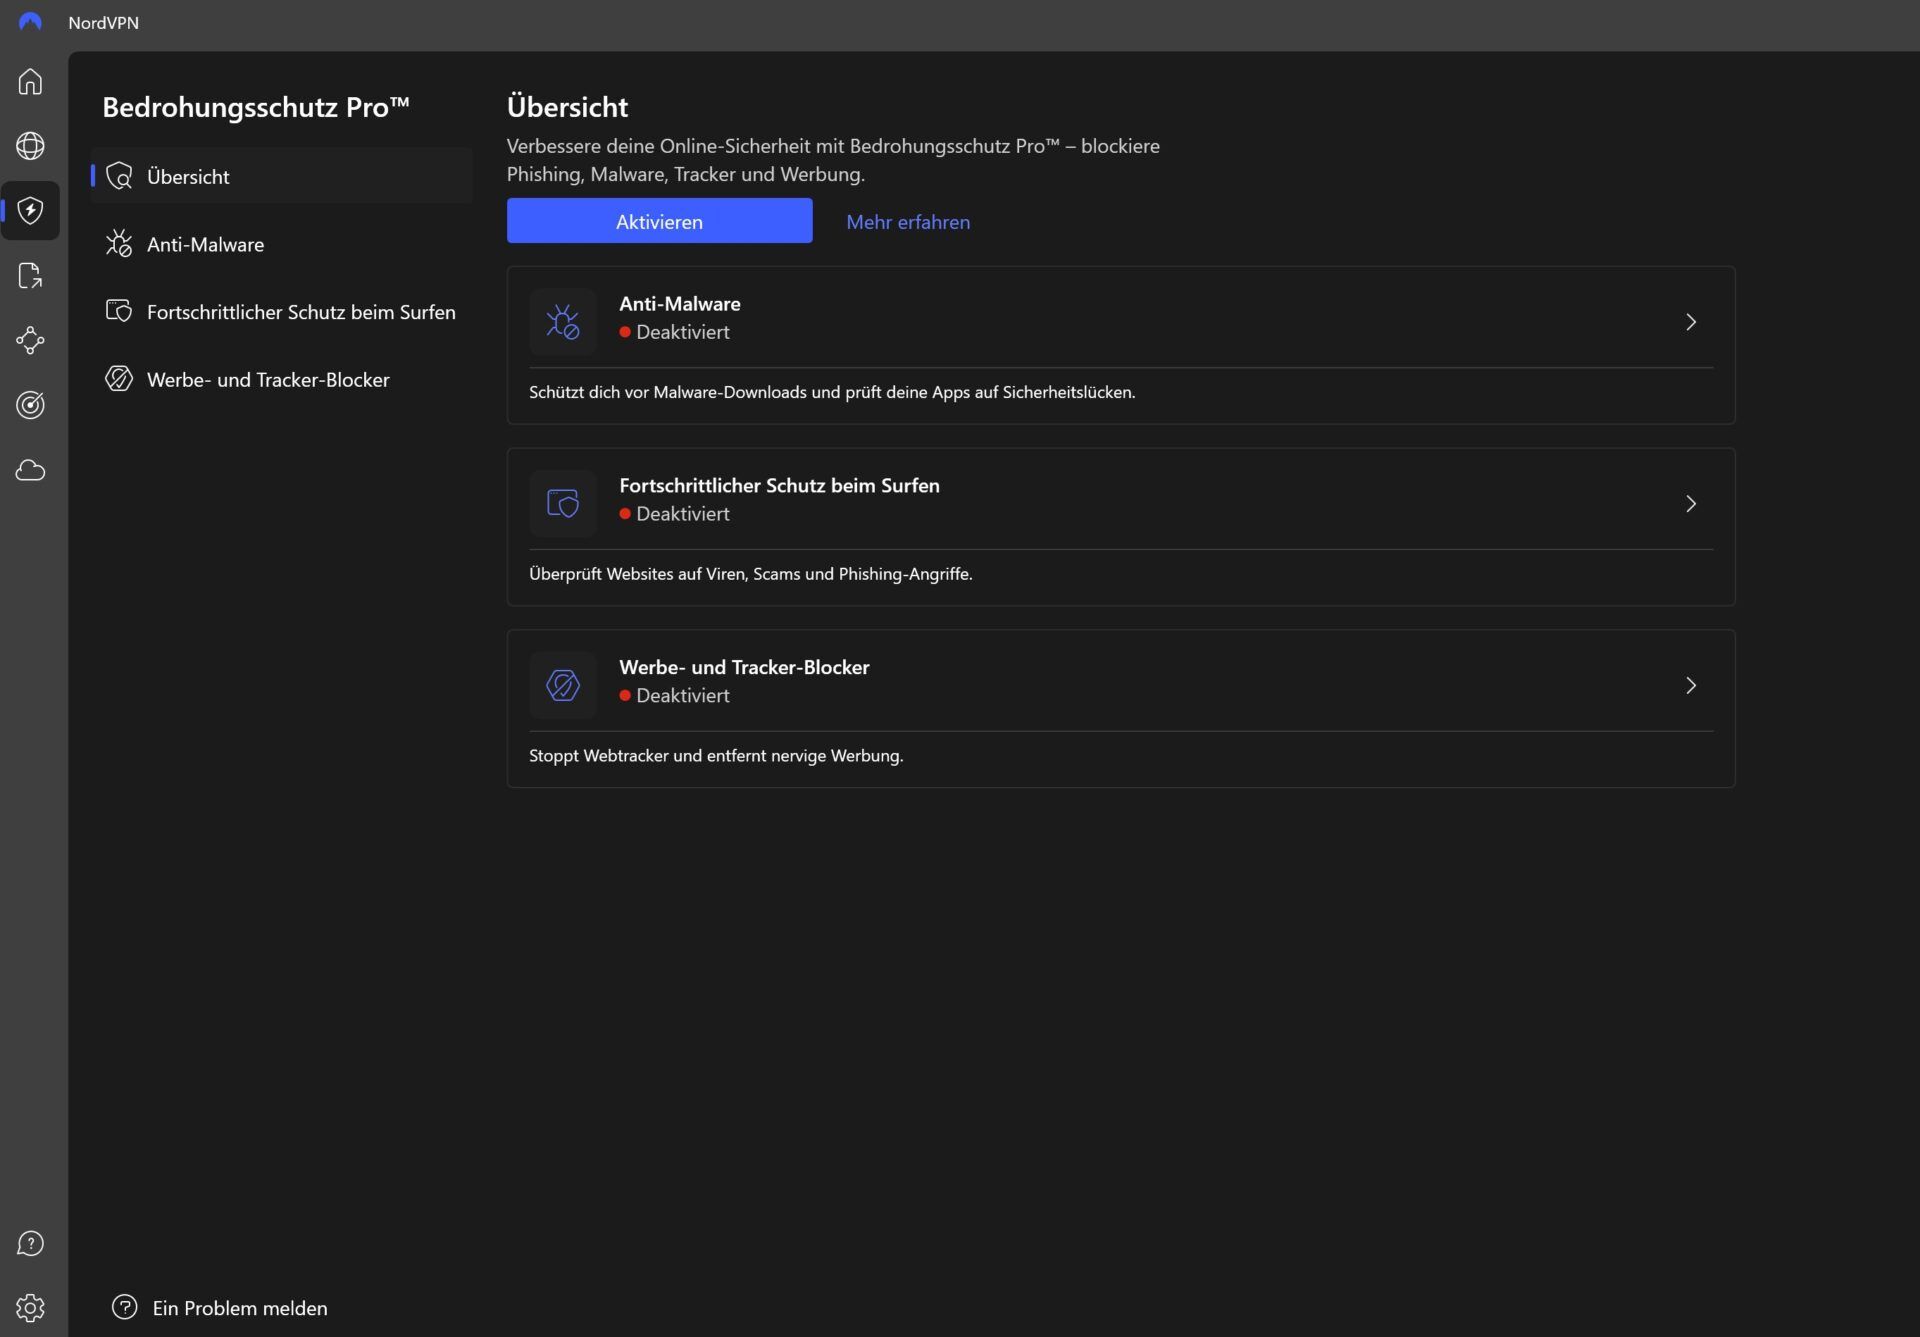Screen dimensions: 1920x1337
Task: Open Fortschrittlicher Schutz beim Surfen menu item
Action: (281, 312)
